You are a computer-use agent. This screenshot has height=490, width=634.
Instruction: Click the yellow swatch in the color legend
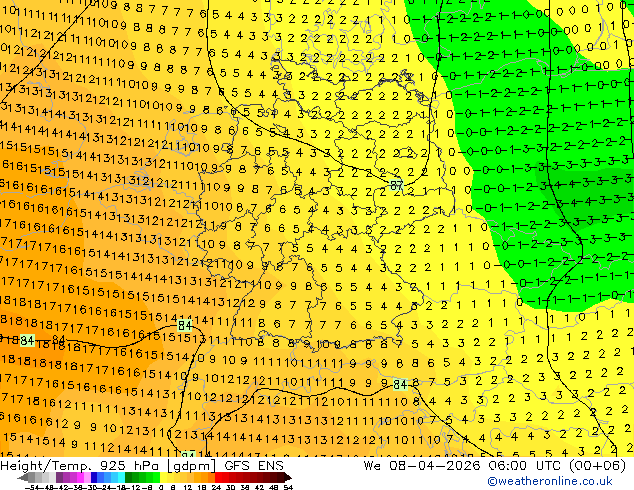(163, 477)
